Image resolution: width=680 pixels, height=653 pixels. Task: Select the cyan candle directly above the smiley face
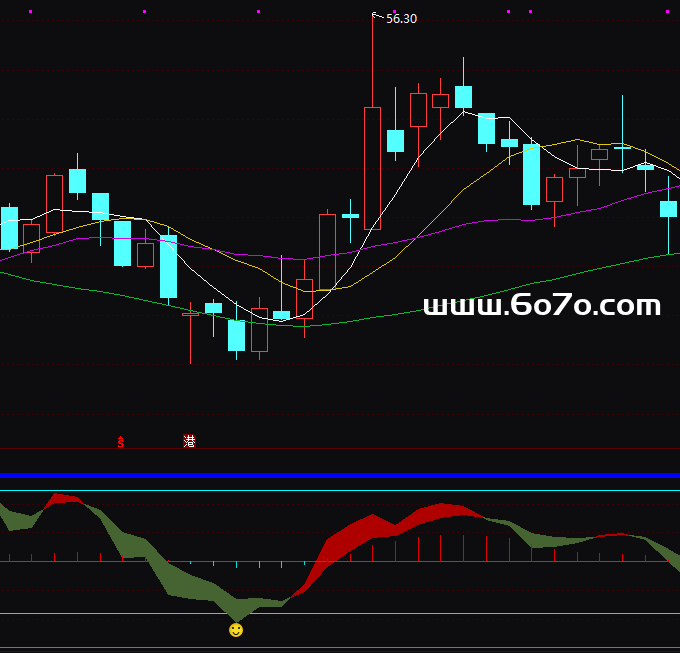[236, 335]
